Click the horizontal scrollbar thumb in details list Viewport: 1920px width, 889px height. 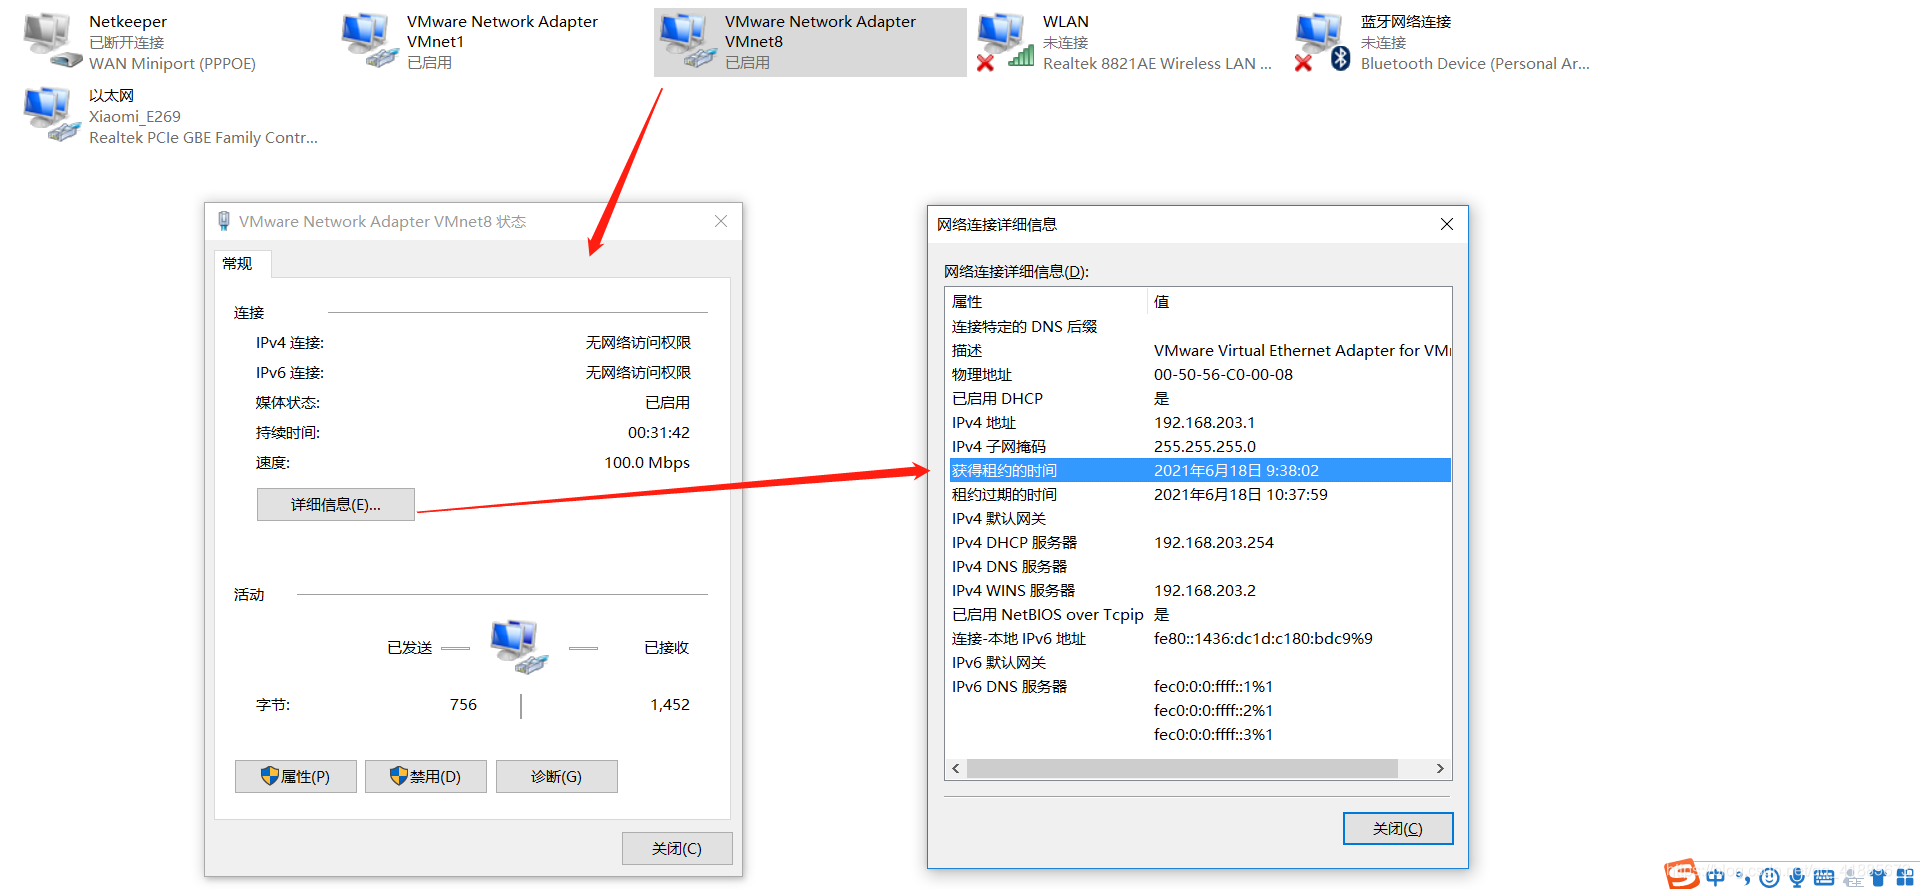pyautogui.click(x=1182, y=769)
